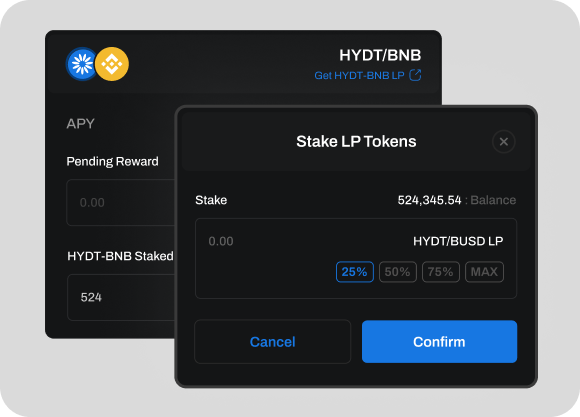Choose the MAX stake amount option
This screenshot has height=417, width=580.
click(484, 272)
